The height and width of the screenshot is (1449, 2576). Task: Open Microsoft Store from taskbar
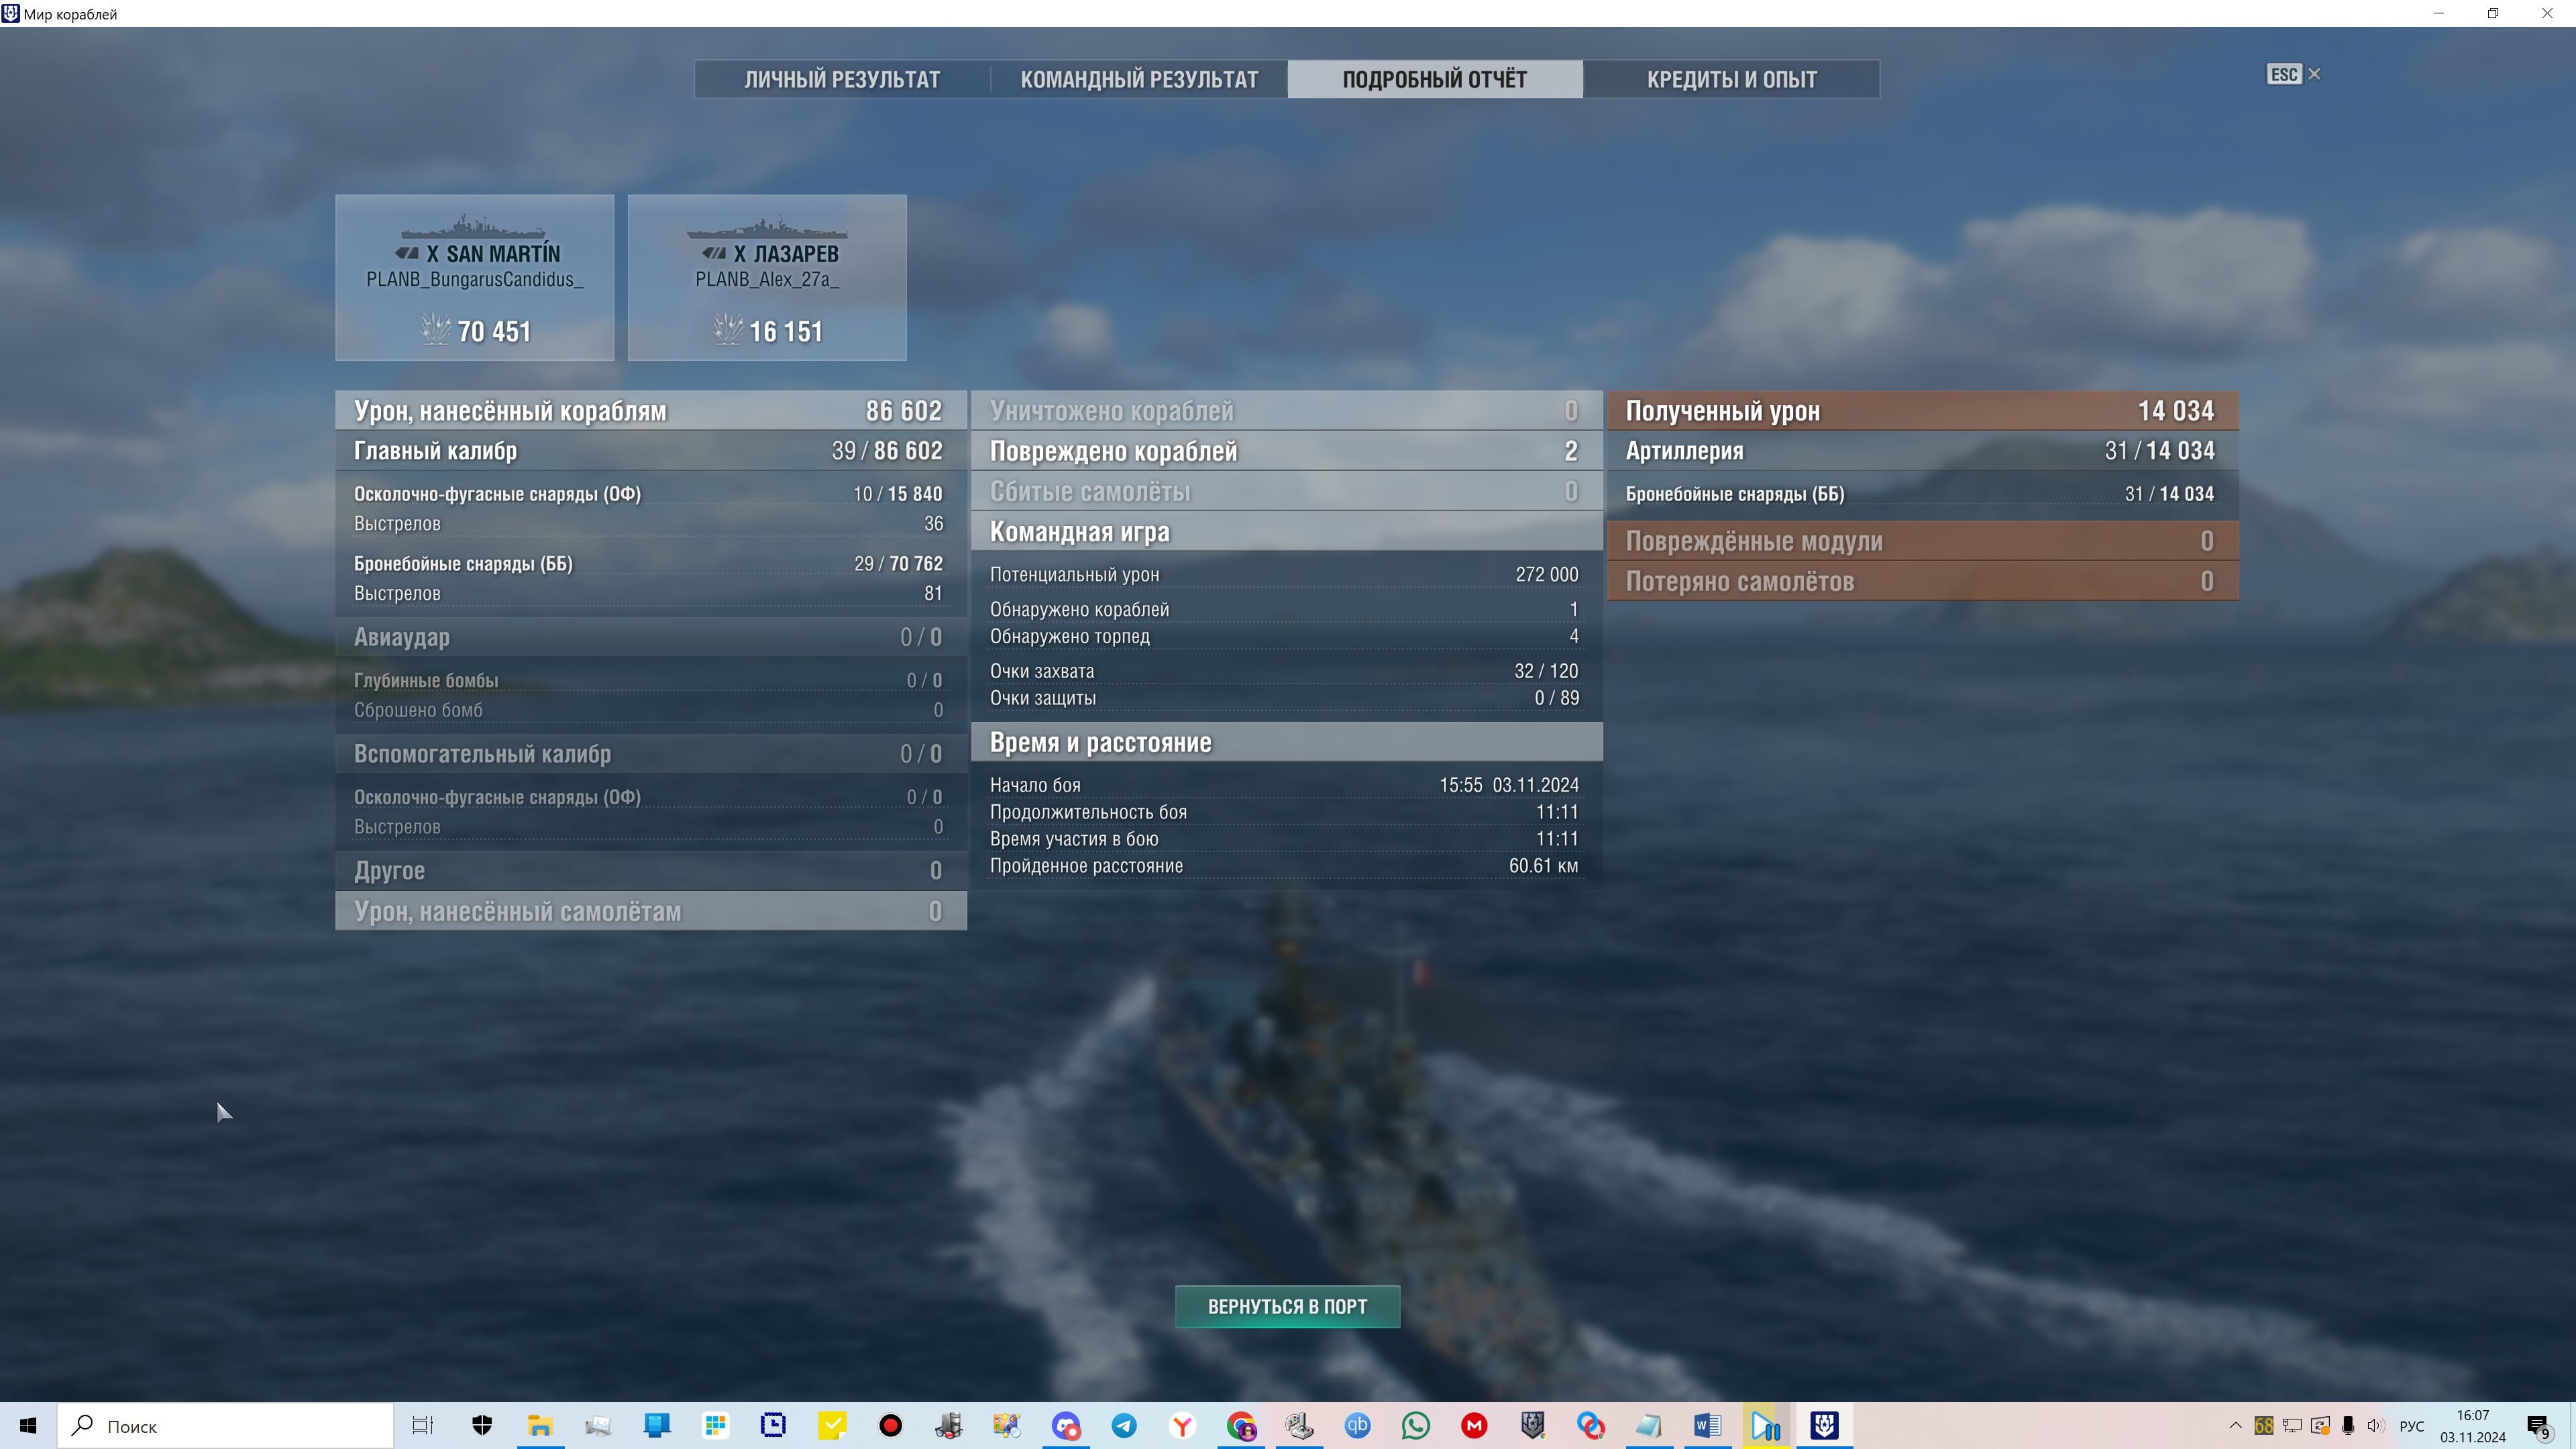click(715, 1426)
